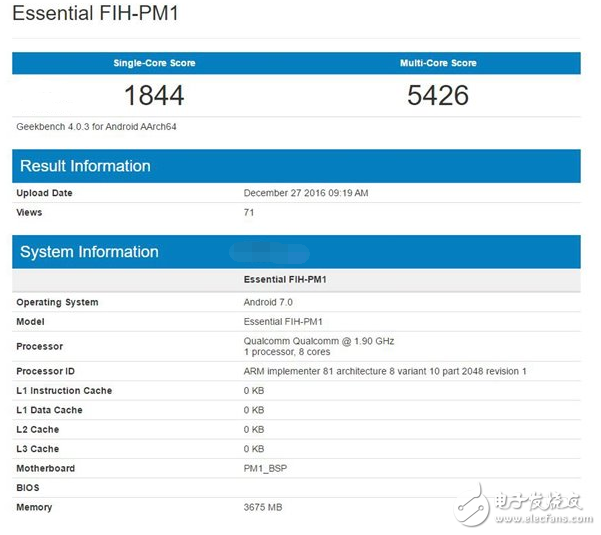Click the multi-core score 5426
This screenshot has width=601, height=535.
tap(438, 95)
